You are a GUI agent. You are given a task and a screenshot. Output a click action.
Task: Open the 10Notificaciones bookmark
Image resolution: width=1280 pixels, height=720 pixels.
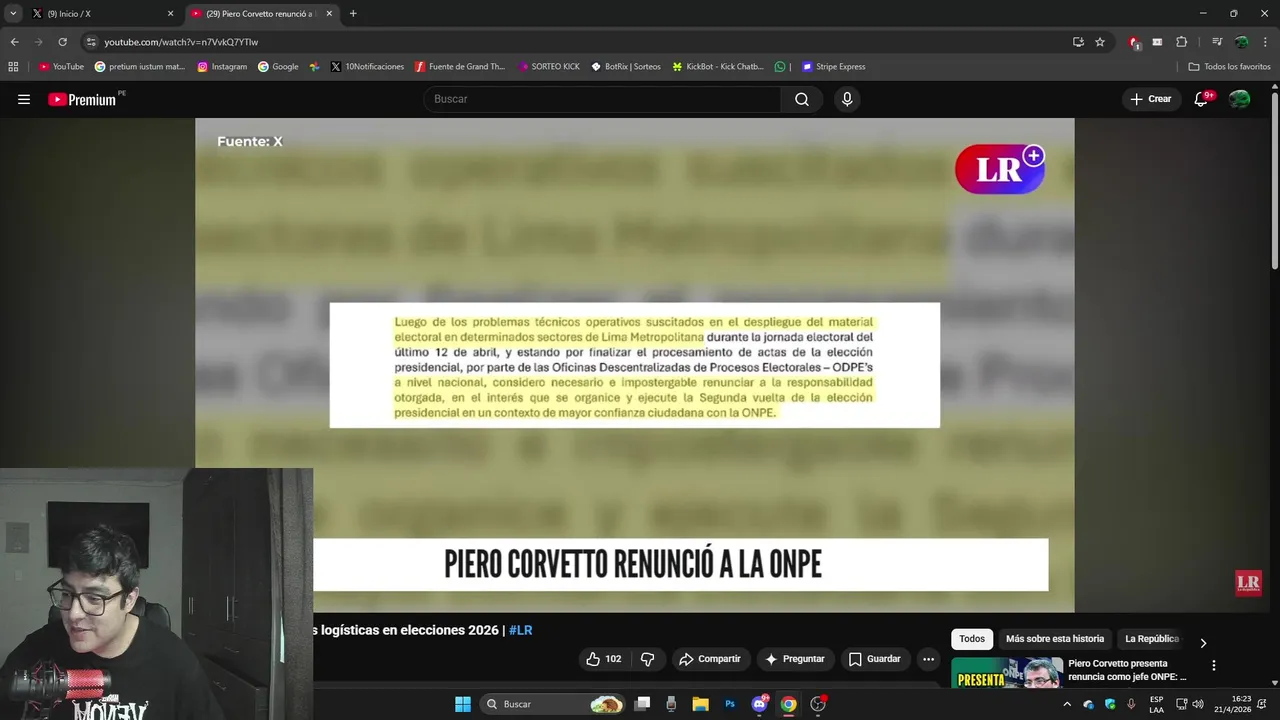coord(367,67)
